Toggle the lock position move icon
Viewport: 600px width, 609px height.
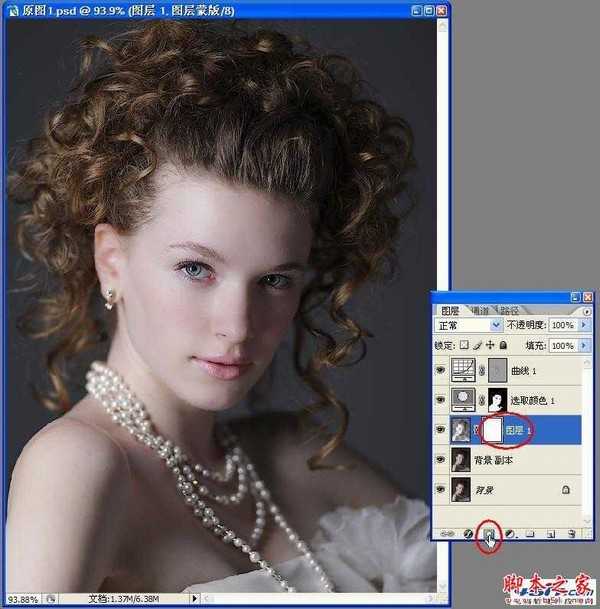click(x=490, y=345)
